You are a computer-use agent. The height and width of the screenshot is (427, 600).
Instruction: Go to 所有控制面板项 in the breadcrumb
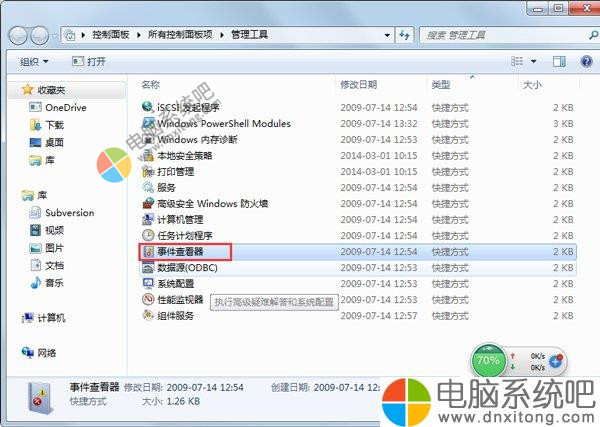click(180, 35)
